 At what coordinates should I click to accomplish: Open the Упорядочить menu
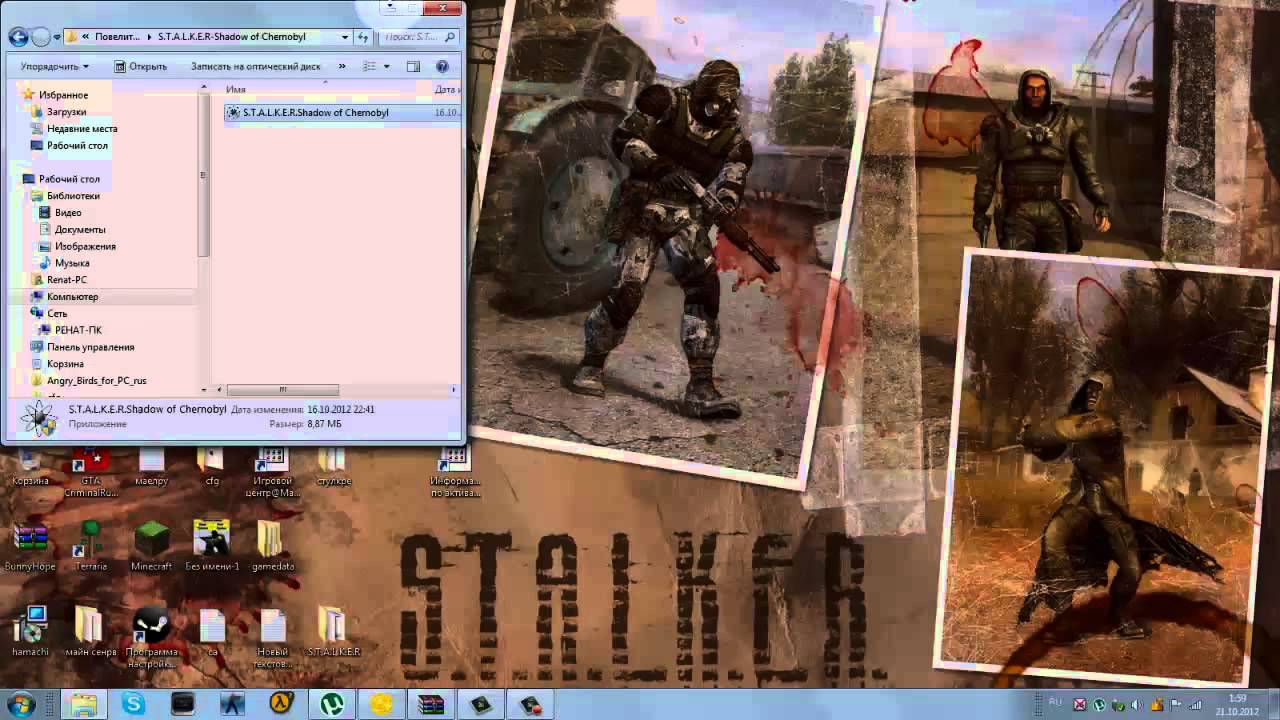55,67
